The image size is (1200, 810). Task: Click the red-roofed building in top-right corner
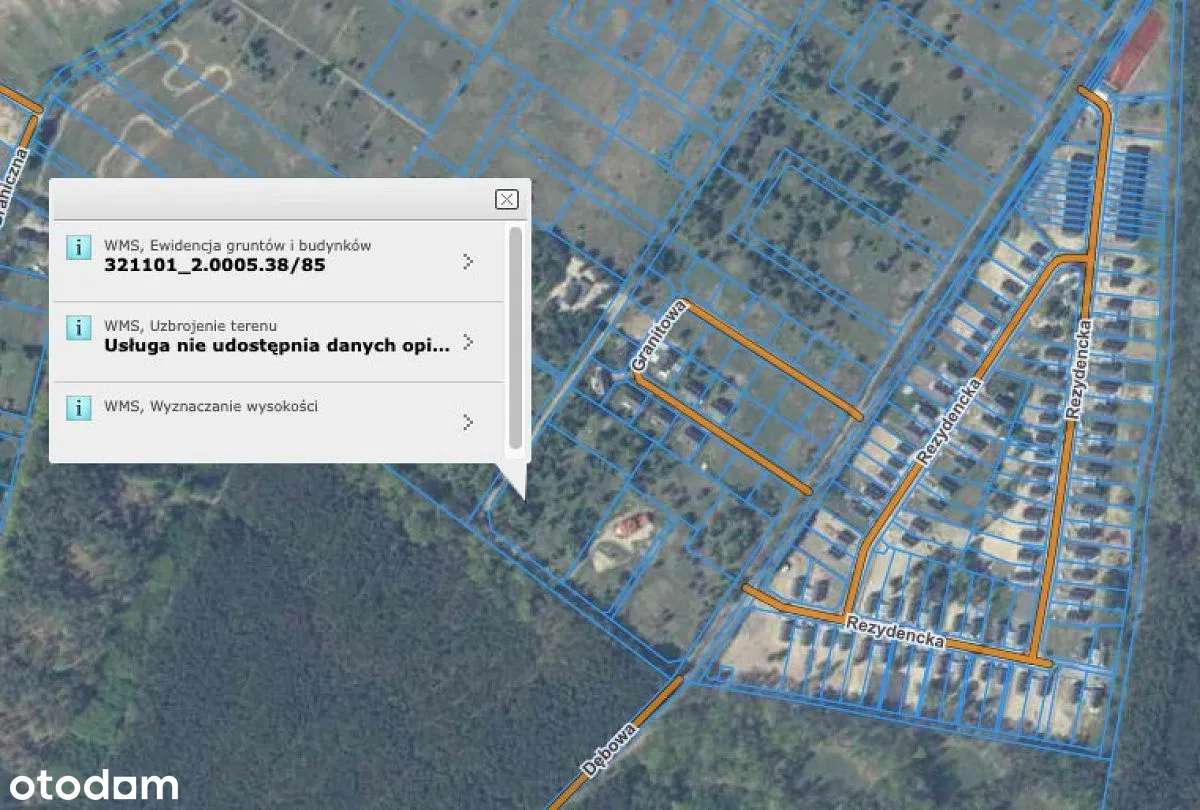[1135, 48]
